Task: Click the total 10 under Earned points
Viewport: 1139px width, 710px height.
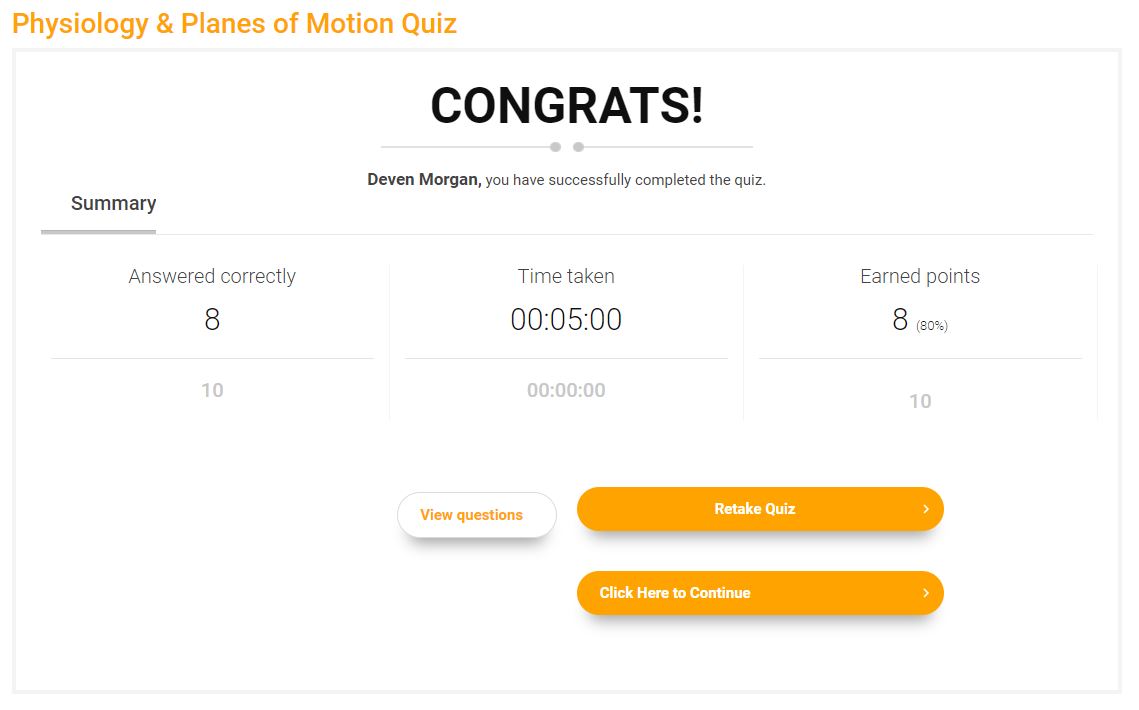Action: 920,402
